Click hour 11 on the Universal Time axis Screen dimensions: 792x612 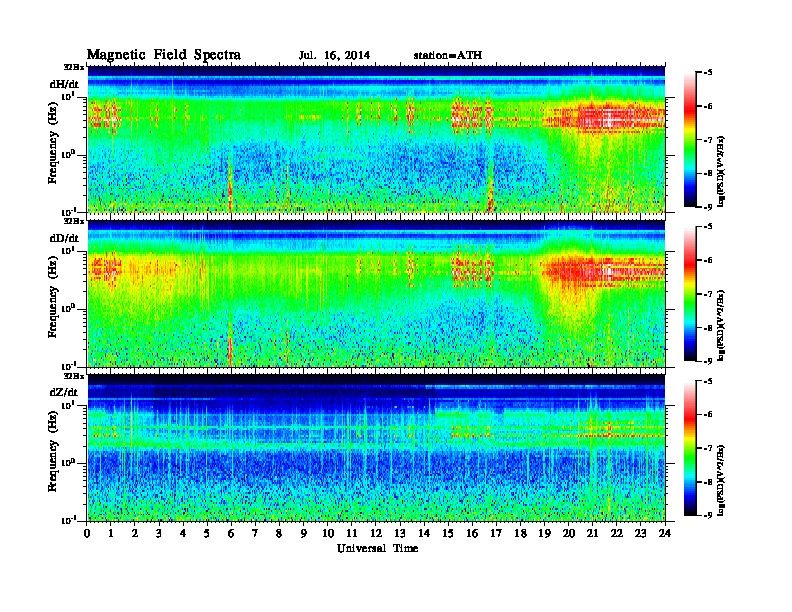[x=352, y=534]
